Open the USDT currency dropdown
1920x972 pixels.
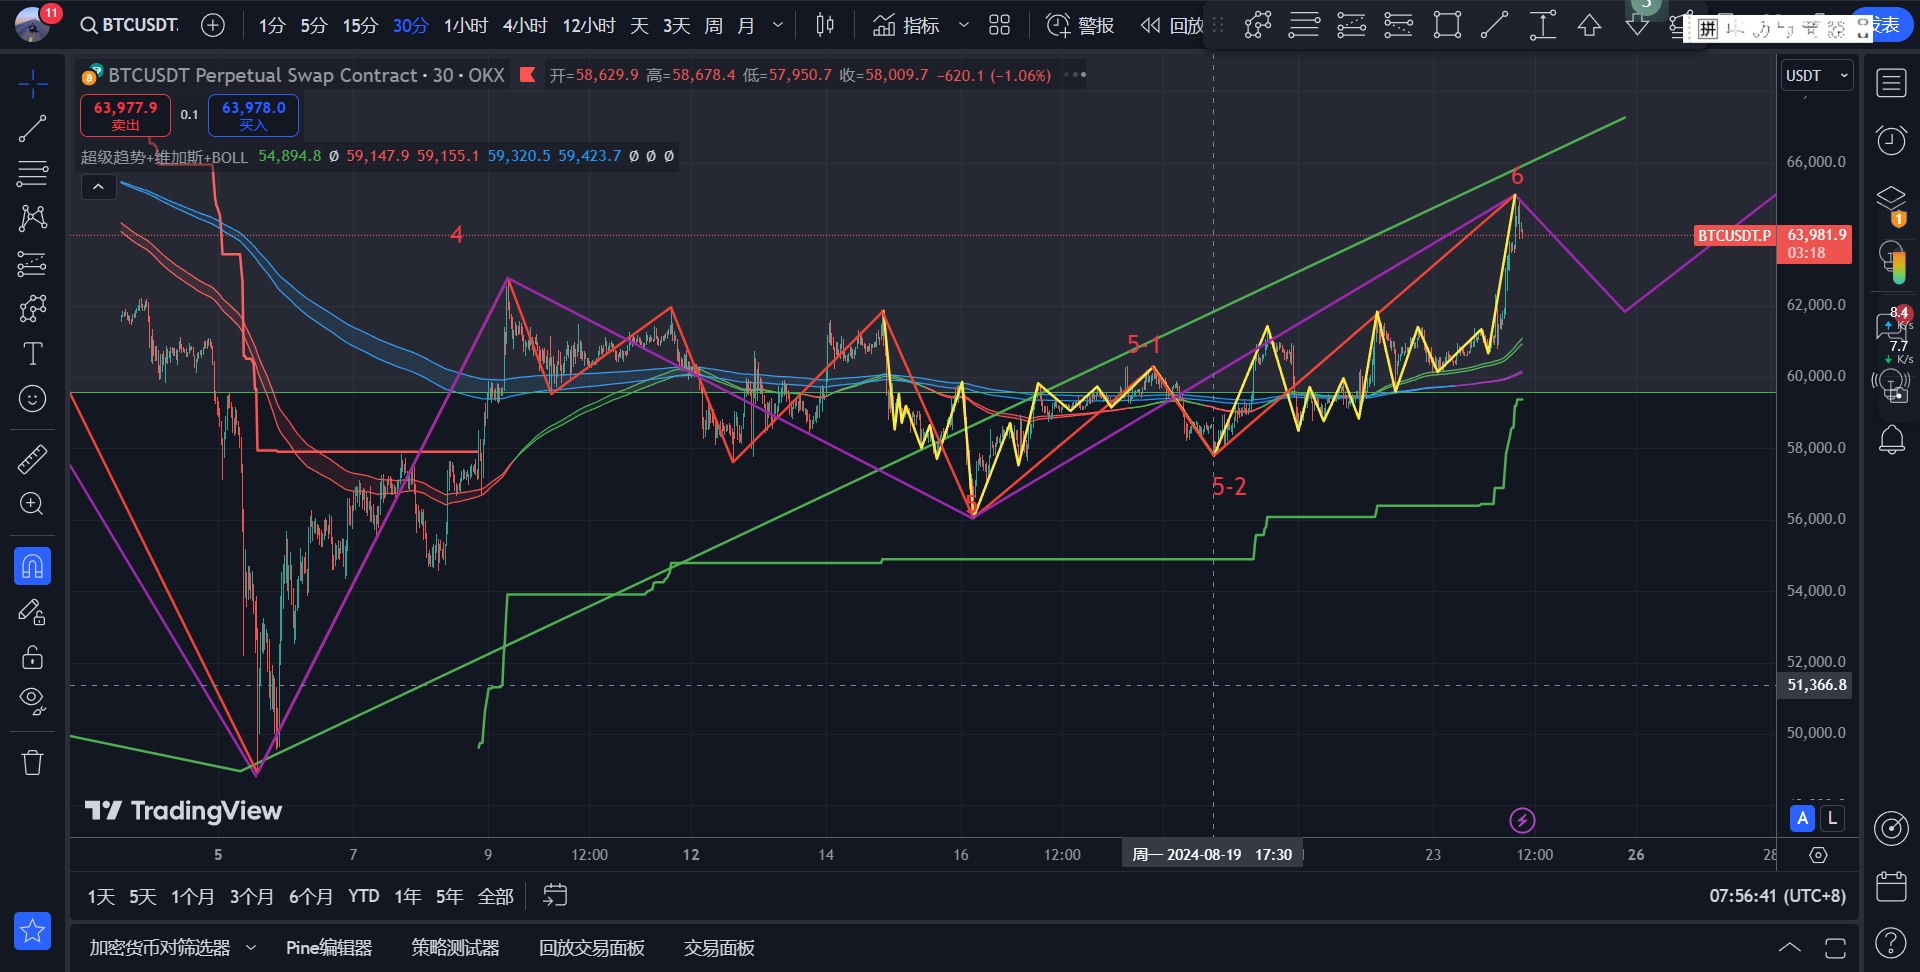(1817, 75)
